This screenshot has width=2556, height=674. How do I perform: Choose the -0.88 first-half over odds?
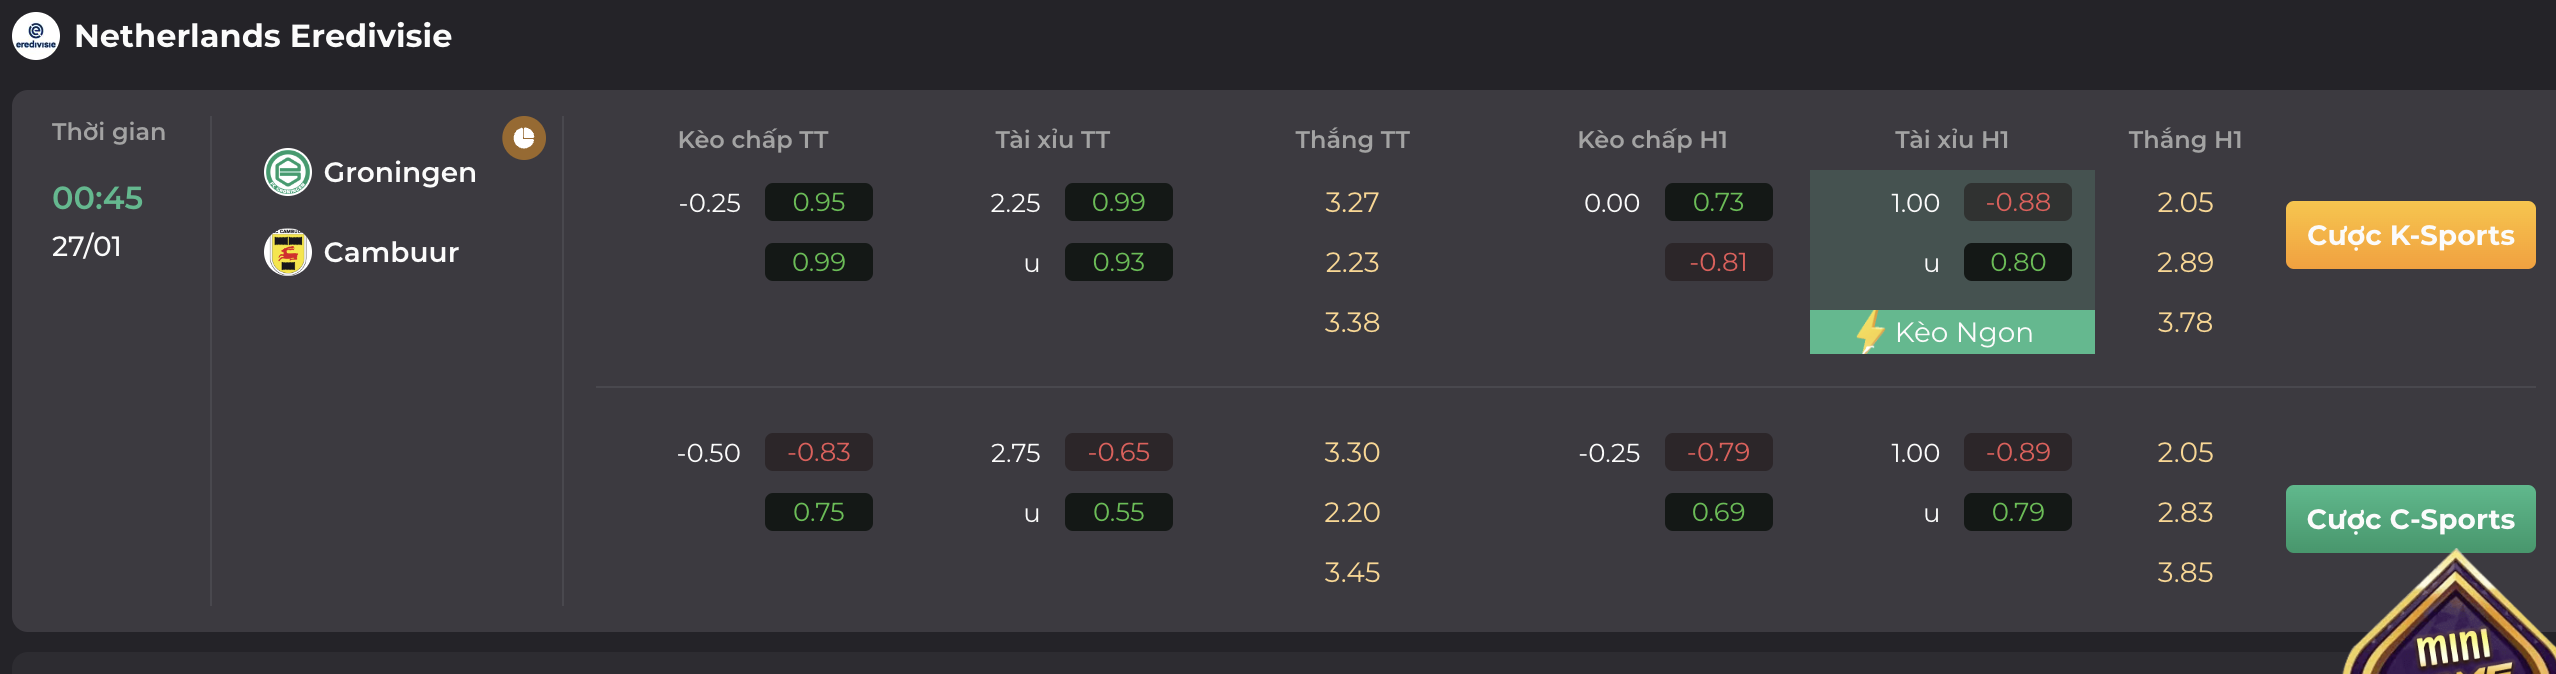[x=2017, y=202]
